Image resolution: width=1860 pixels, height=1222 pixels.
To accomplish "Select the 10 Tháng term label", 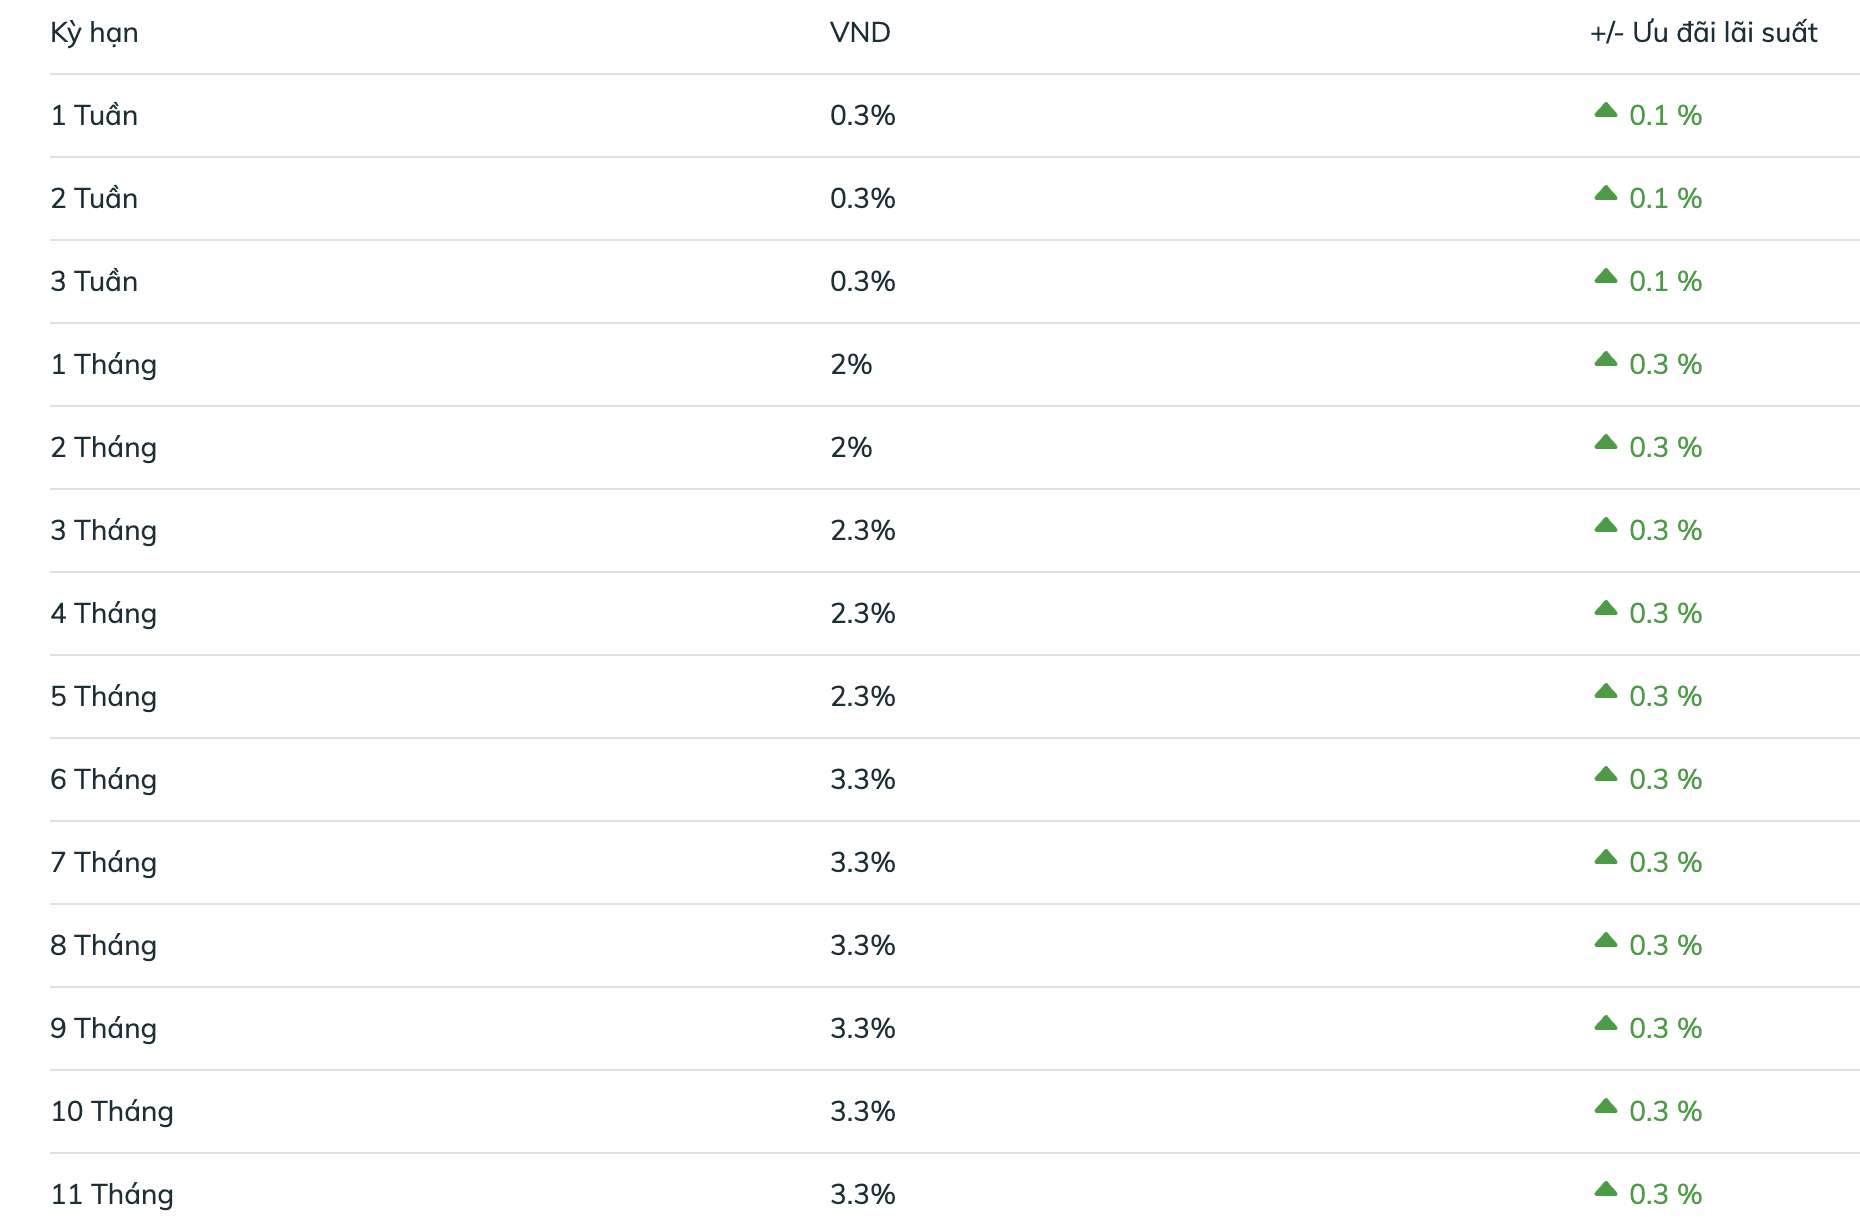I will tap(112, 1112).
